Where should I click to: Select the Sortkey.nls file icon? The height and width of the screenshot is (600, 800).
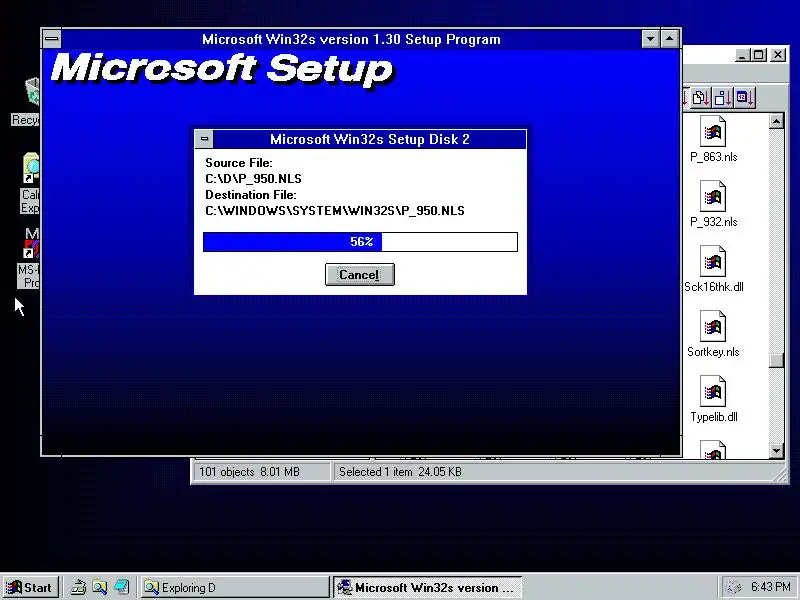click(713, 327)
